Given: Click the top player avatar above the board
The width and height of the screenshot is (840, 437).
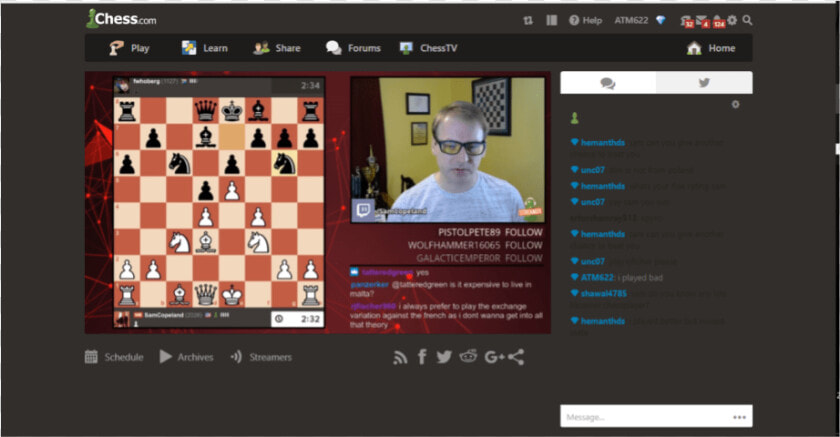Looking at the screenshot, I should click(x=122, y=86).
